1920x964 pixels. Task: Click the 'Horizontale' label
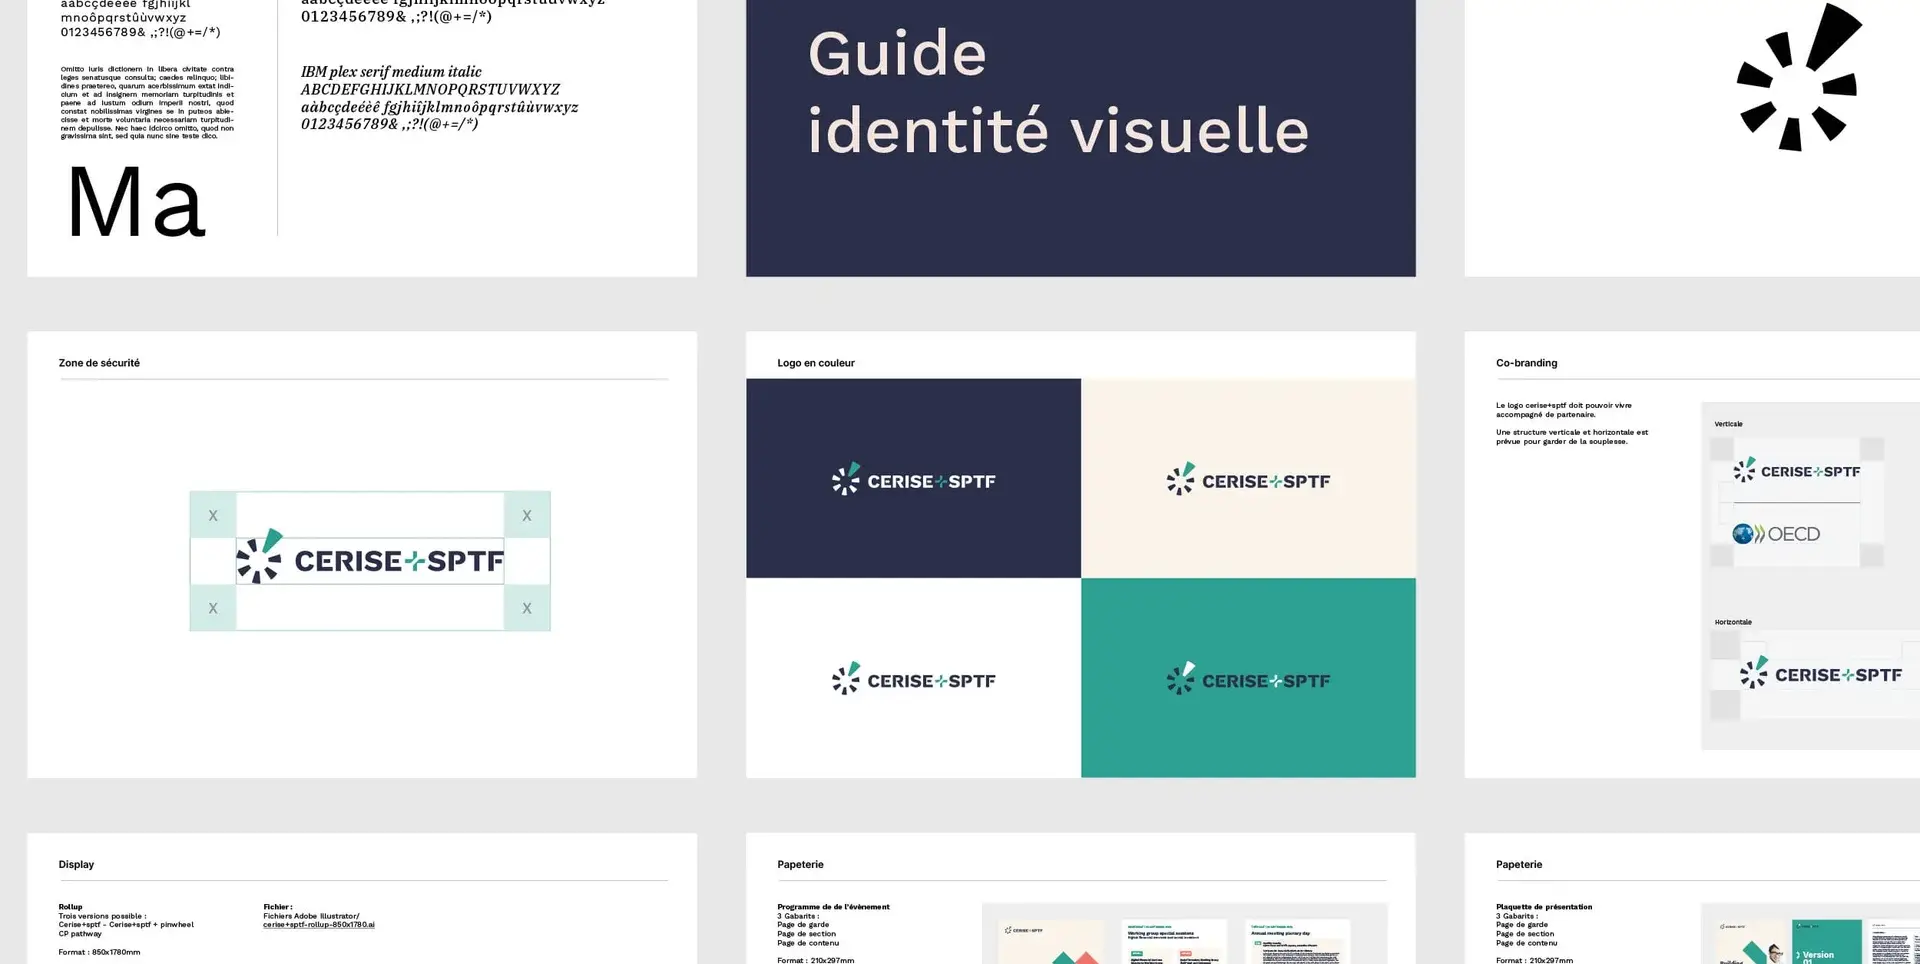coord(1733,622)
